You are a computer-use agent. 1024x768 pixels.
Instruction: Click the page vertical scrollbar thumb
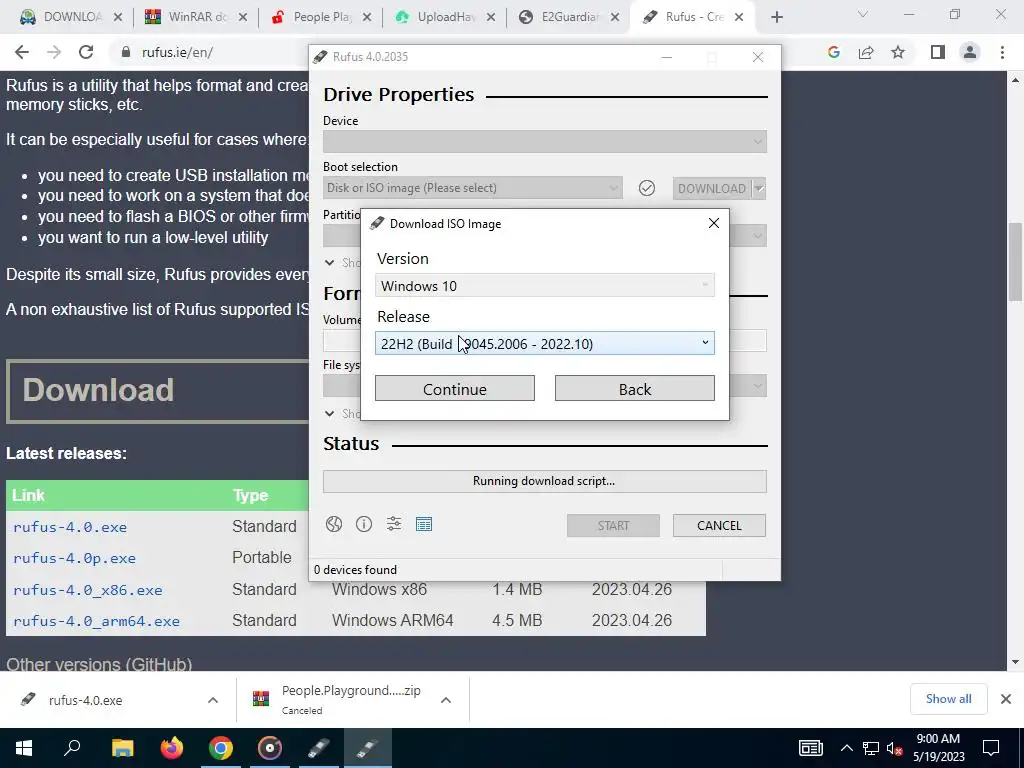(x=1015, y=261)
